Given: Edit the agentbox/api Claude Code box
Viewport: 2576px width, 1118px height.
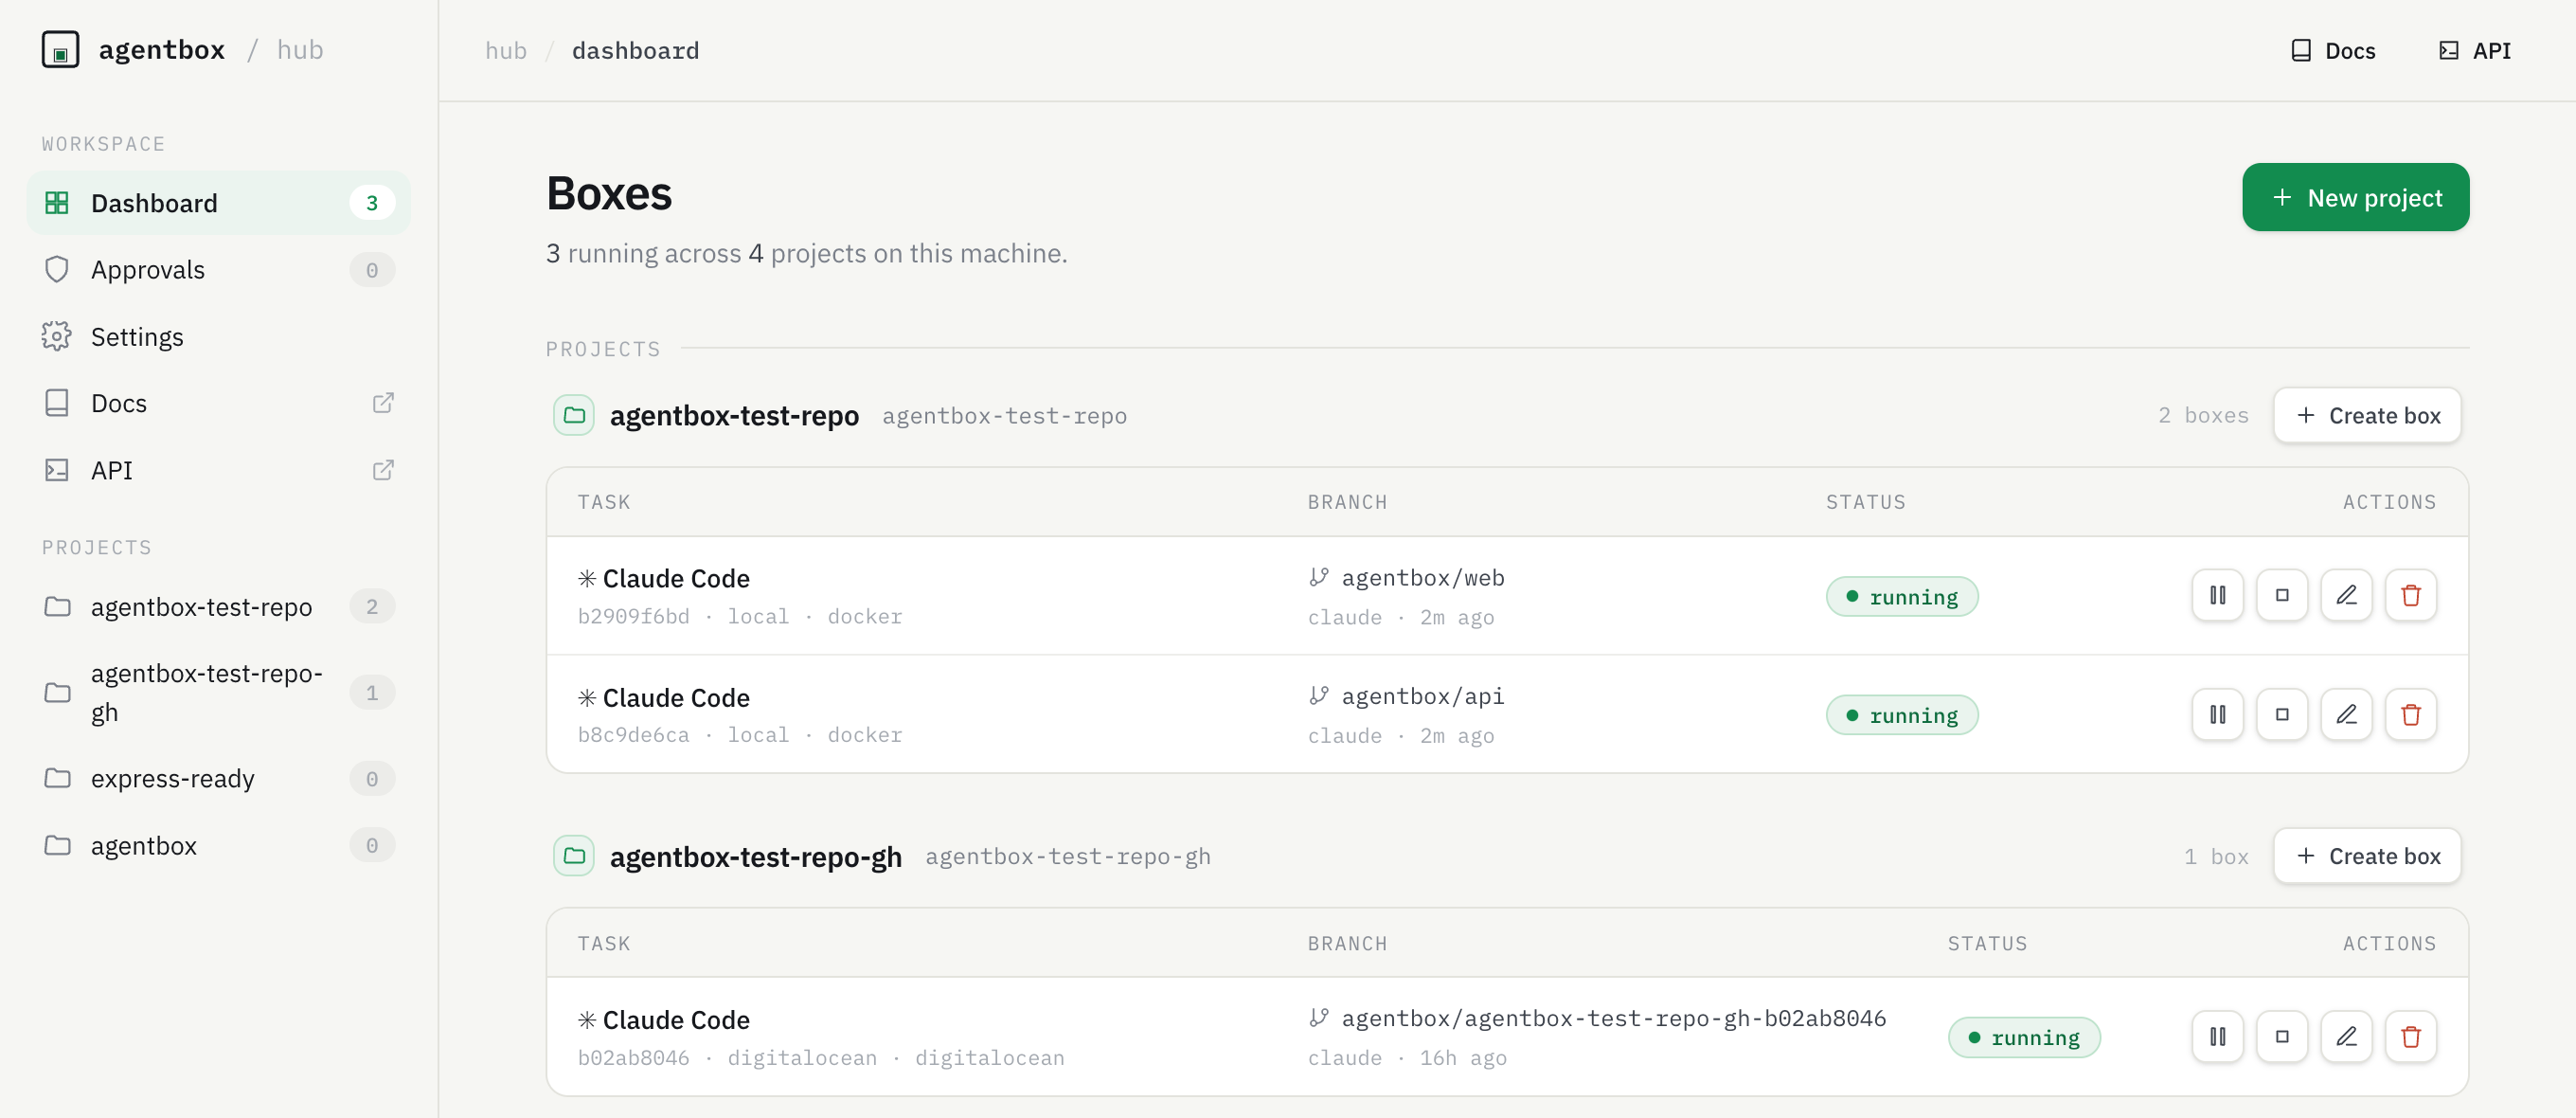Looking at the screenshot, I should 2346,715.
